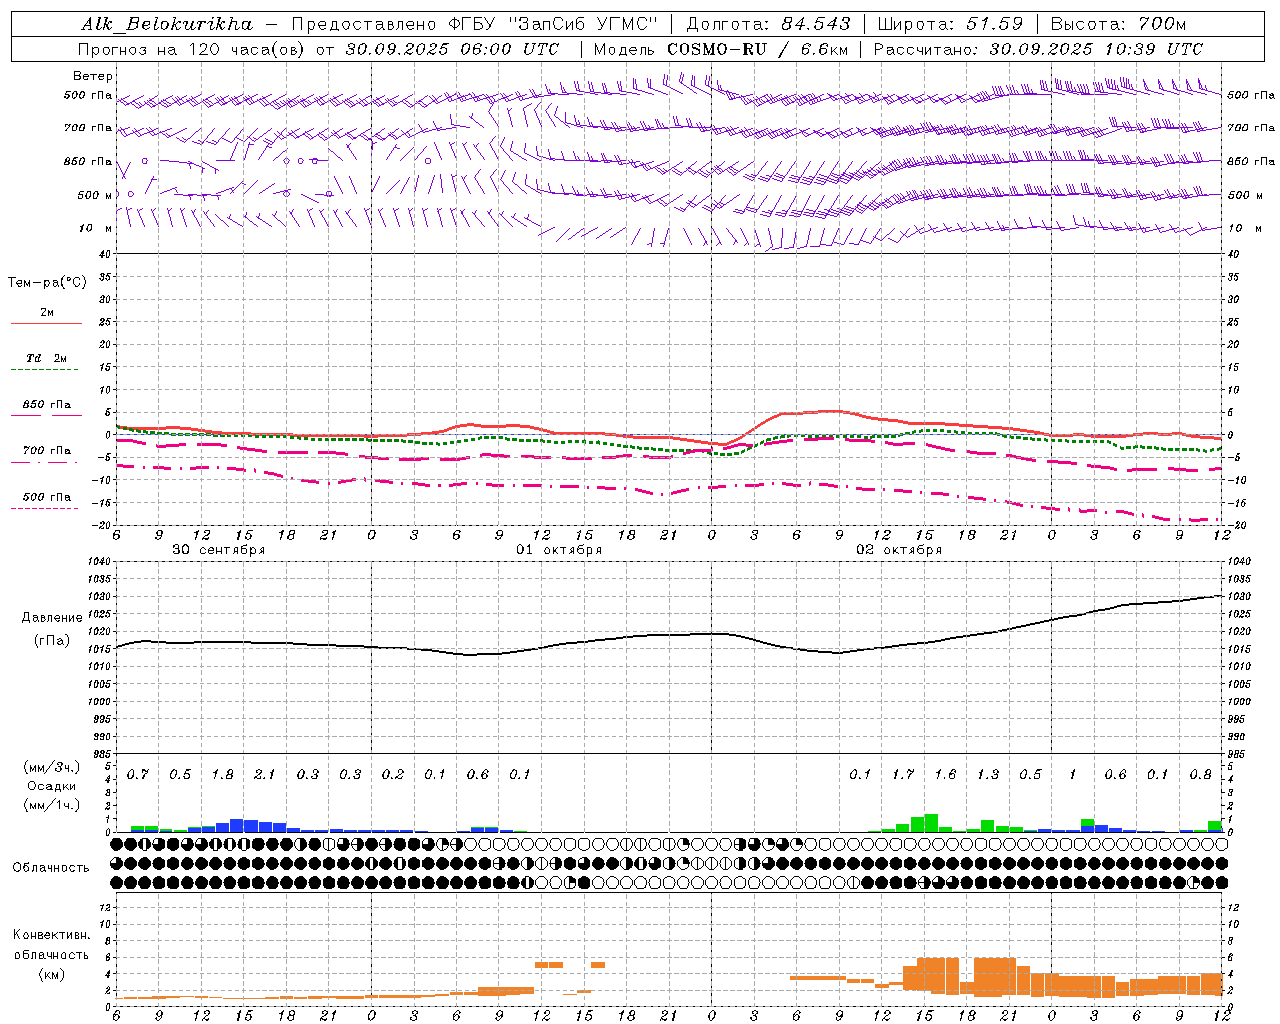Viewport: 1280px width, 1024px height.
Task: Click the 1.3 precipitation amount value
Action: pos(988,774)
